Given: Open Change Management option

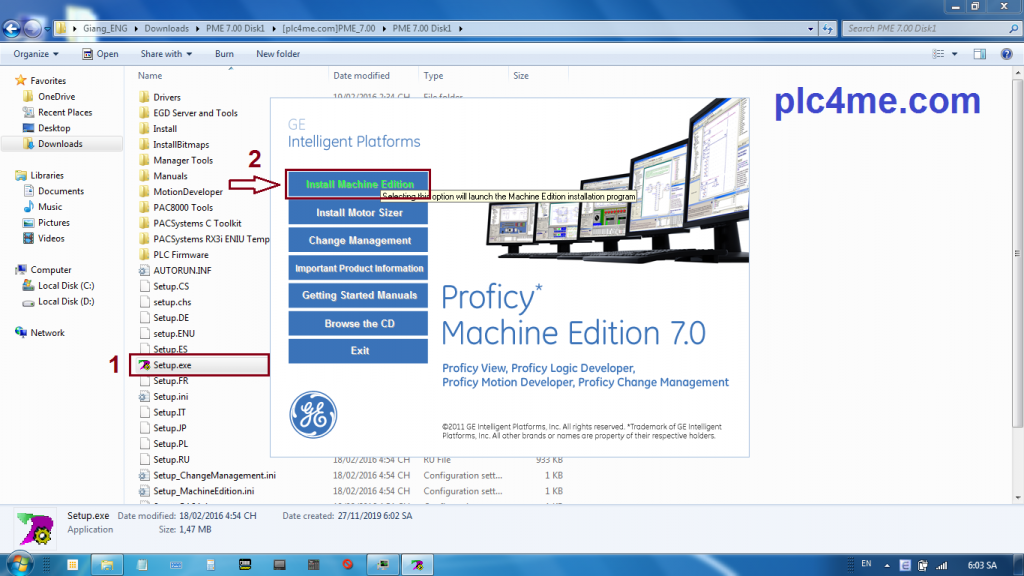Looking at the screenshot, I should coord(358,240).
